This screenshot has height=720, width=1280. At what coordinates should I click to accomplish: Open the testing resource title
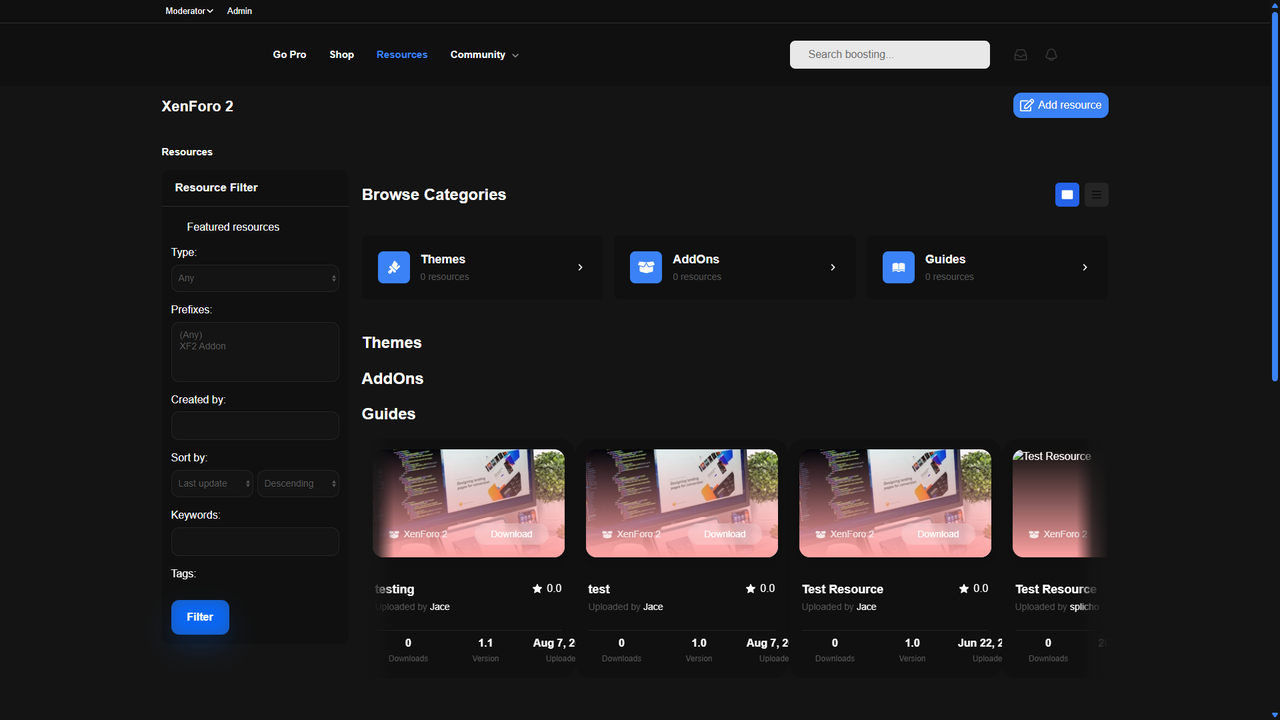(x=395, y=589)
